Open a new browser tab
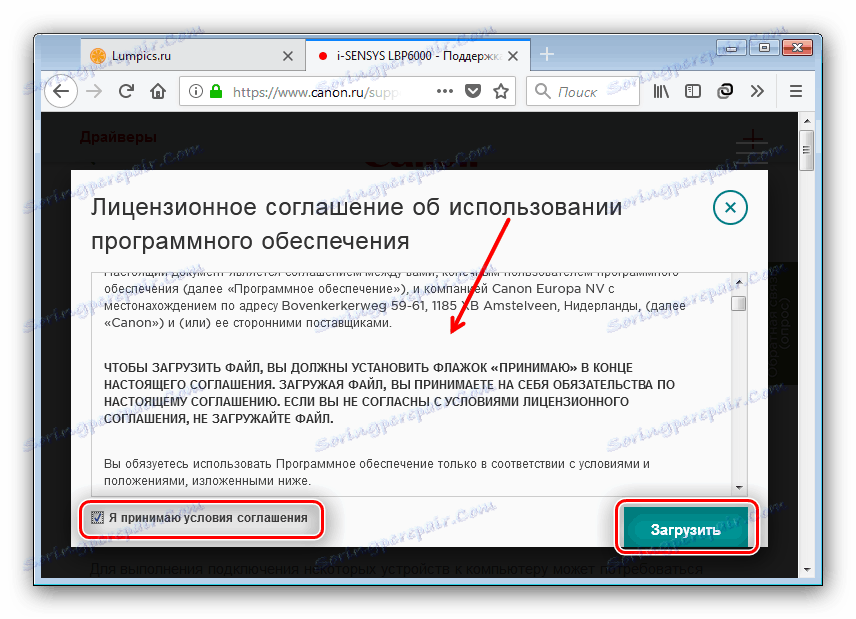The image size is (856, 619). [x=546, y=54]
